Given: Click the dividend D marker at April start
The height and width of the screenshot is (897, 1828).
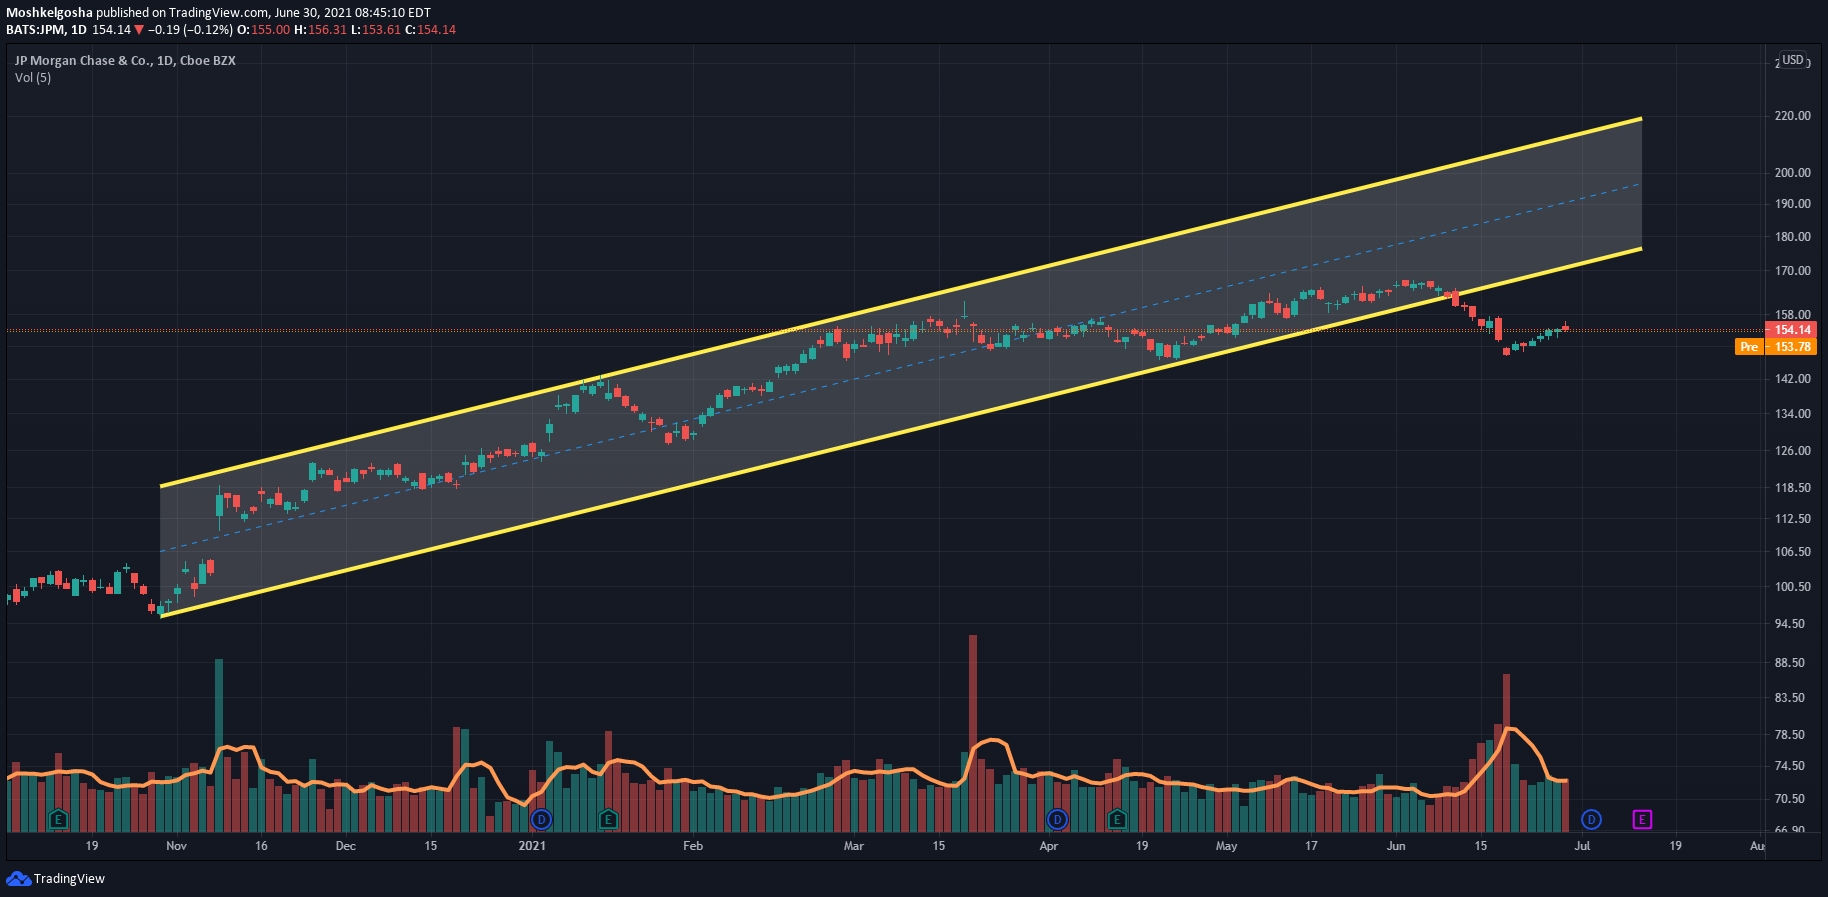Looking at the screenshot, I should point(1057,820).
